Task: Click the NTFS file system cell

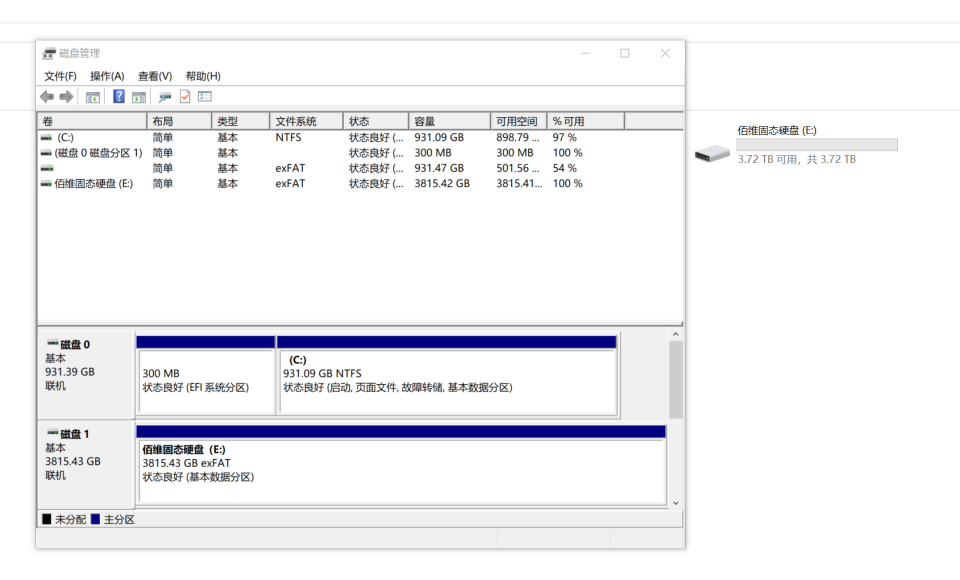Action: 288,138
